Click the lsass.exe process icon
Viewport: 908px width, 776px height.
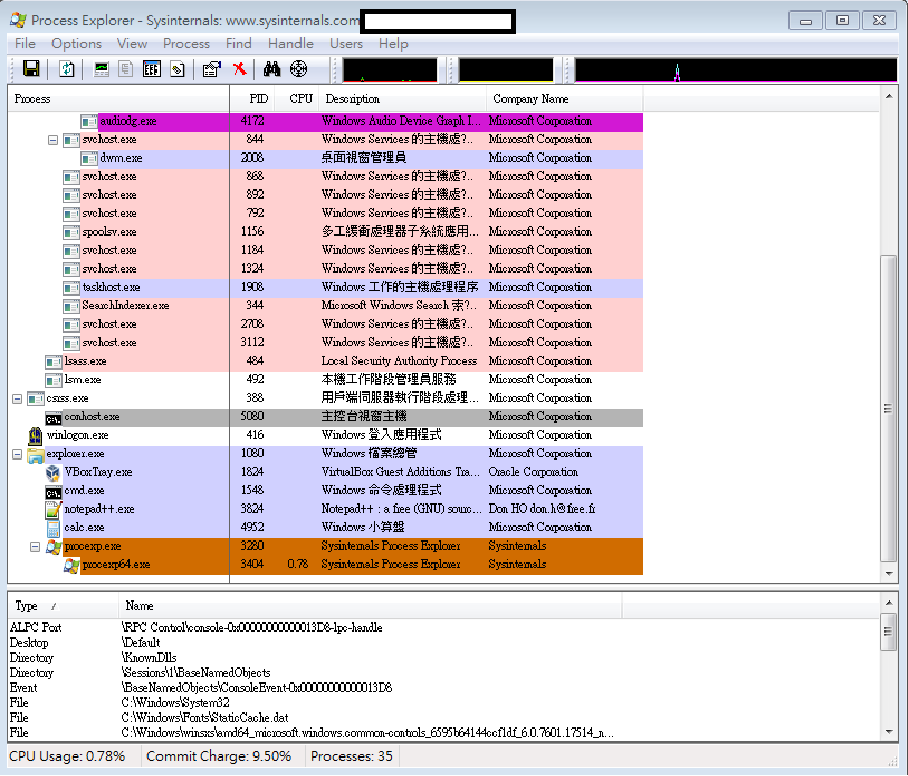coord(53,362)
